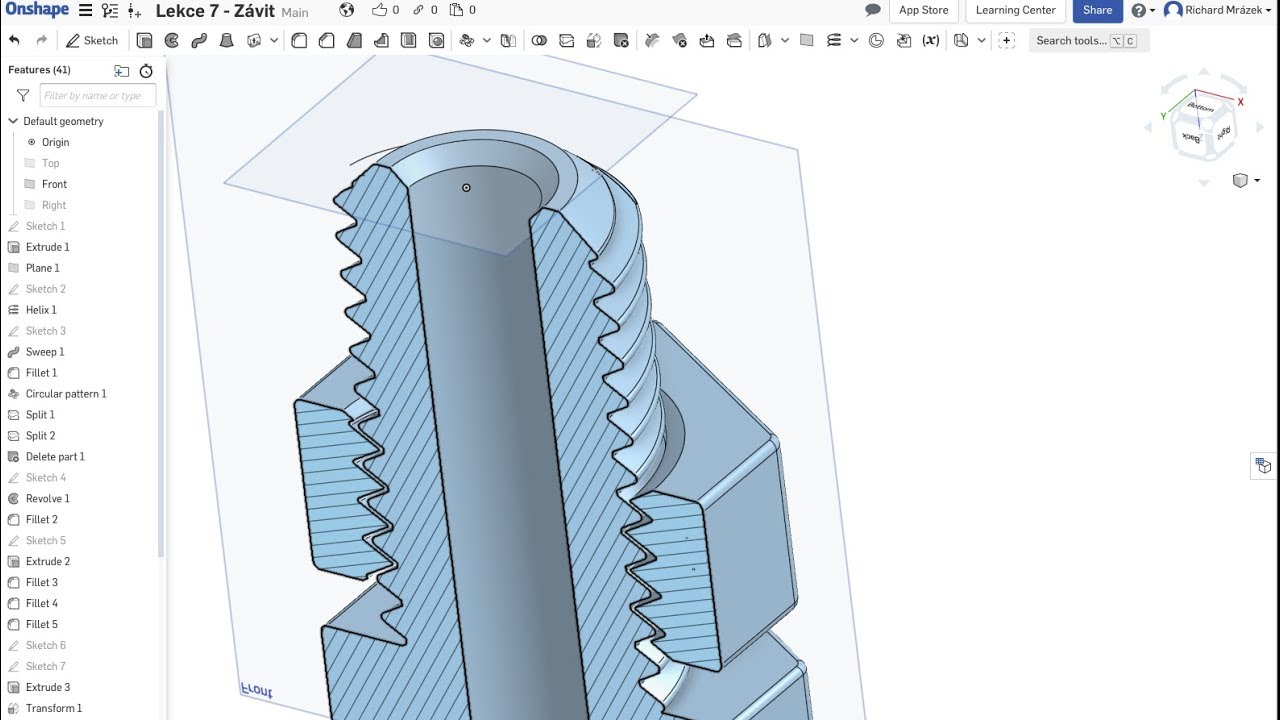Click the insert element icon in title bar
The width and height of the screenshot is (1280, 720).
click(135, 10)
